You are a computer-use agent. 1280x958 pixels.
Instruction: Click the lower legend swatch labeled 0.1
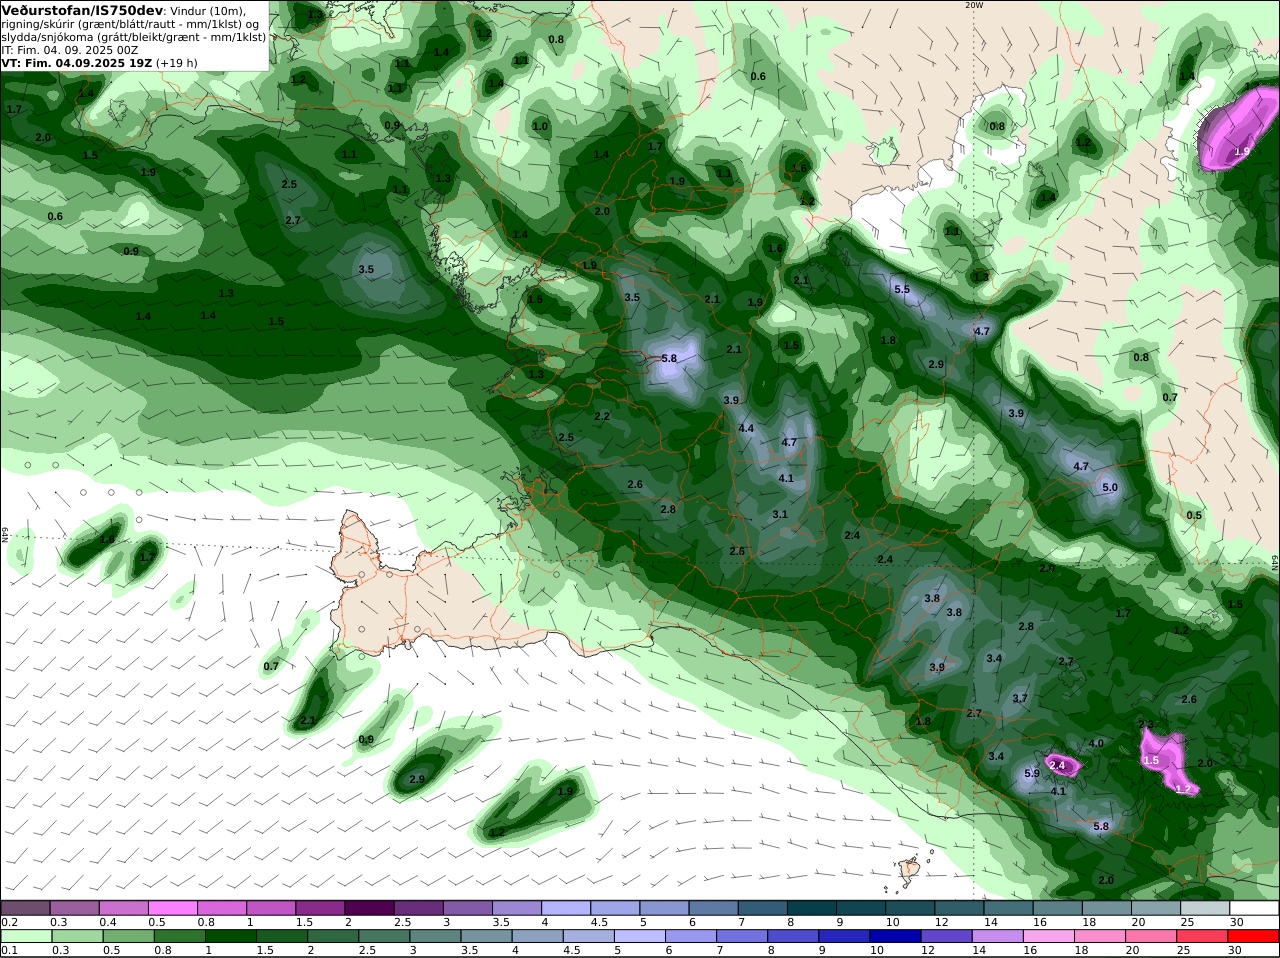tap(26, 936)
